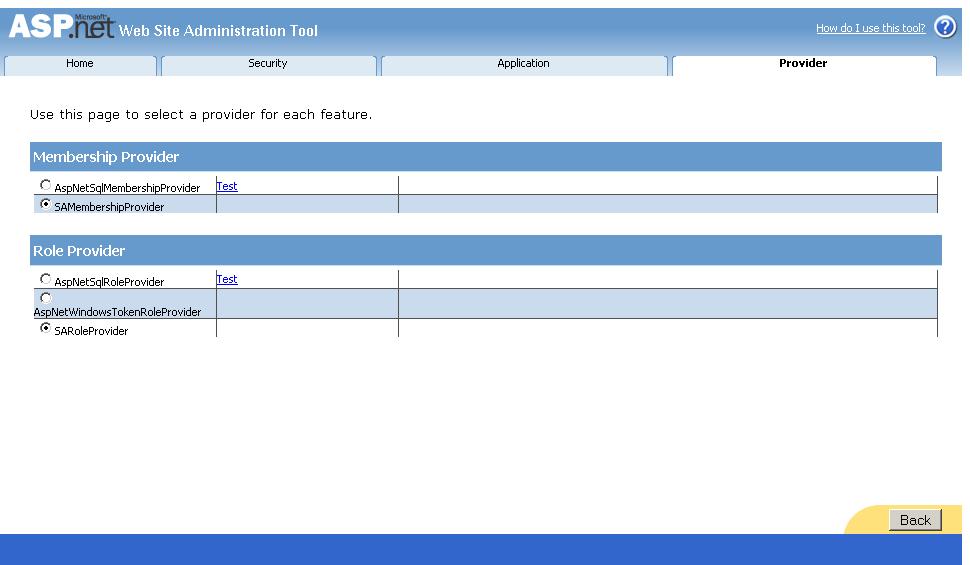The width and height of the screenshot is (970, 565).
Task: Click the ASP.net logo in header
Action: click(61, 26)
